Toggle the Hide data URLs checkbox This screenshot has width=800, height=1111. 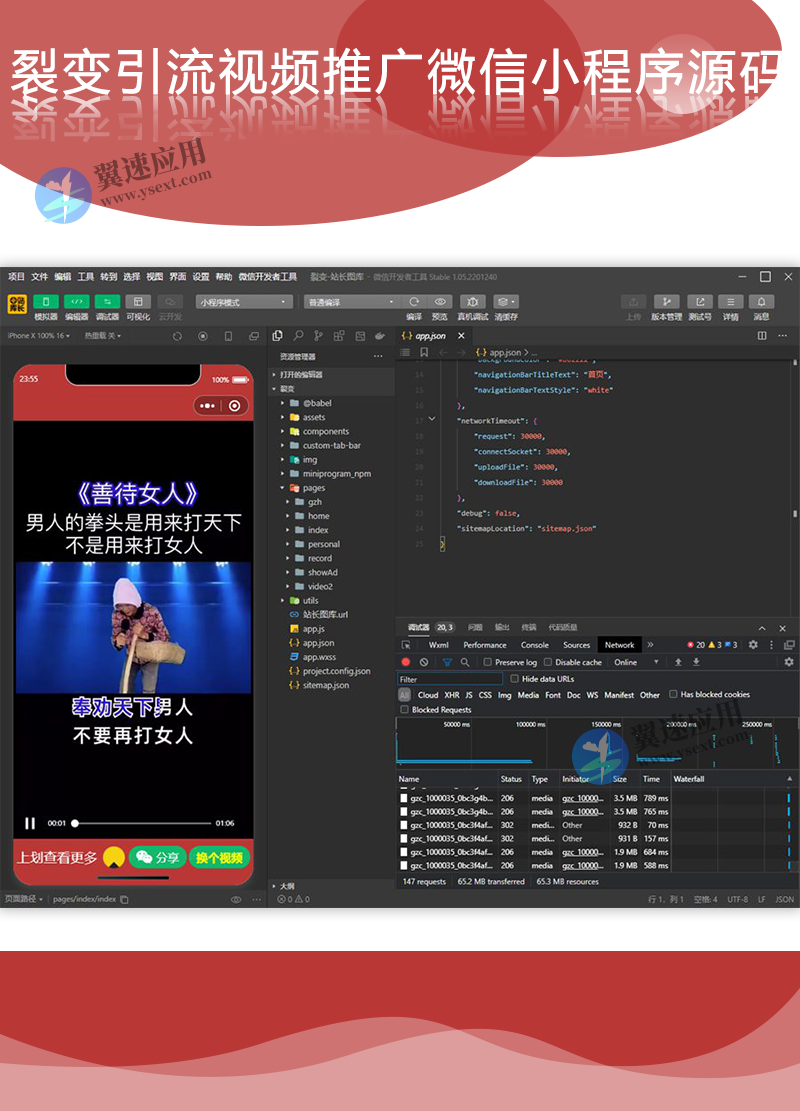514,678
